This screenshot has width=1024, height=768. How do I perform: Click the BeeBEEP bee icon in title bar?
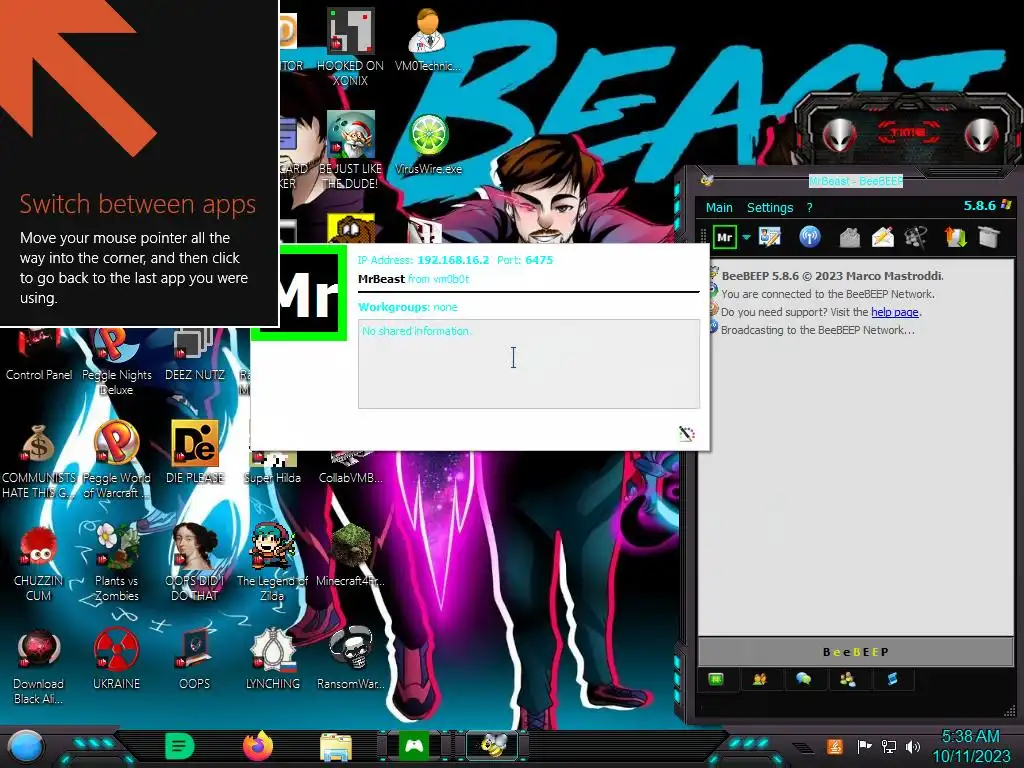point(707,181)
